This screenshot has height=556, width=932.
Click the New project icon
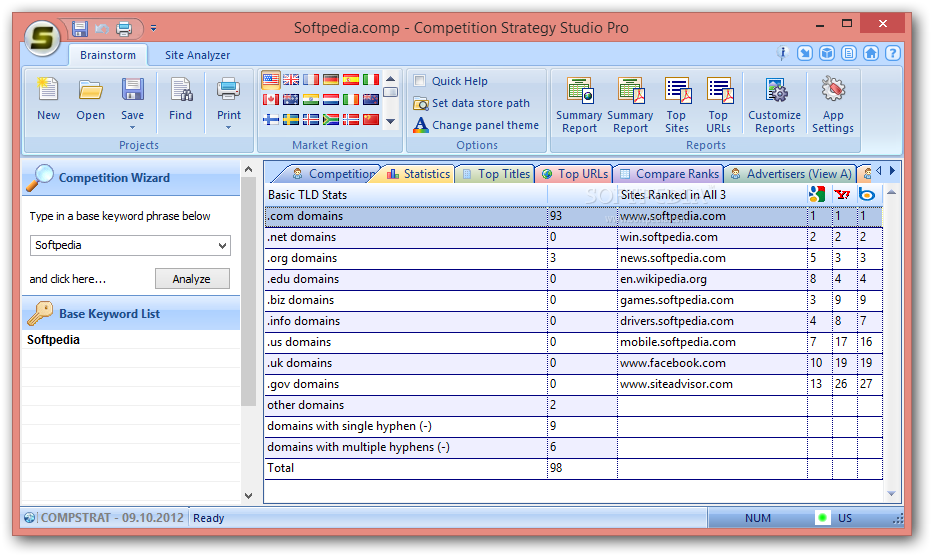click(48, 91)
